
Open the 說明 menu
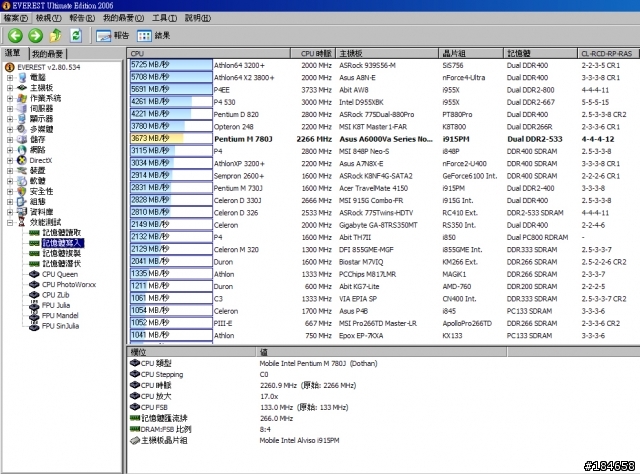coord(198,18)
